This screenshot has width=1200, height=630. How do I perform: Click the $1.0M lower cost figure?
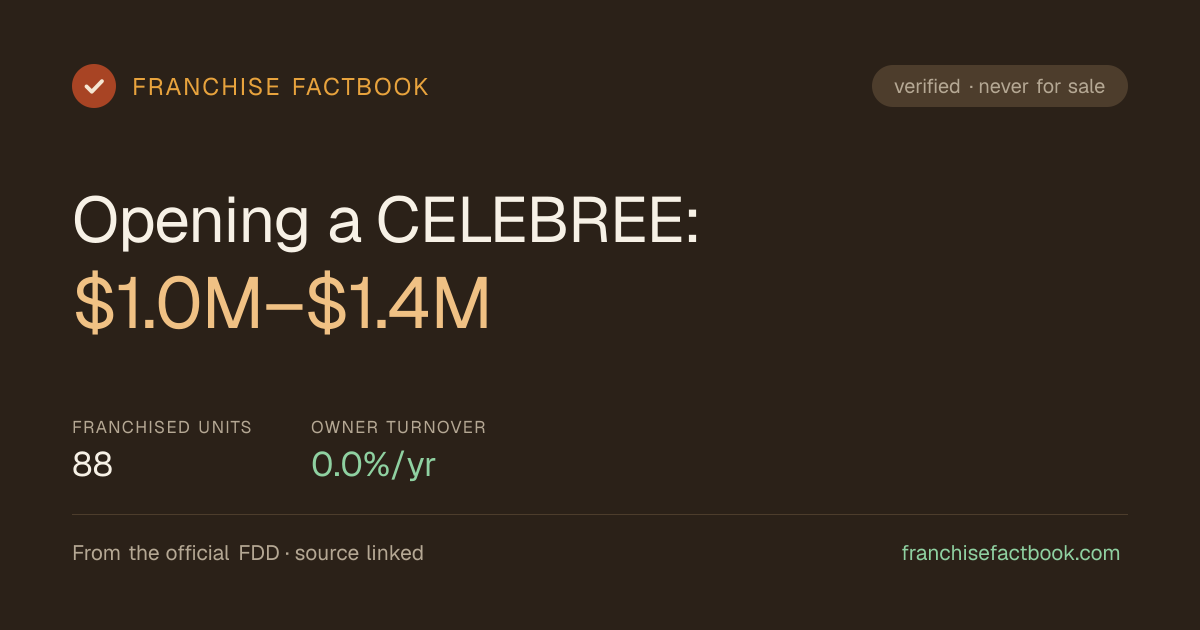[167, 304]
